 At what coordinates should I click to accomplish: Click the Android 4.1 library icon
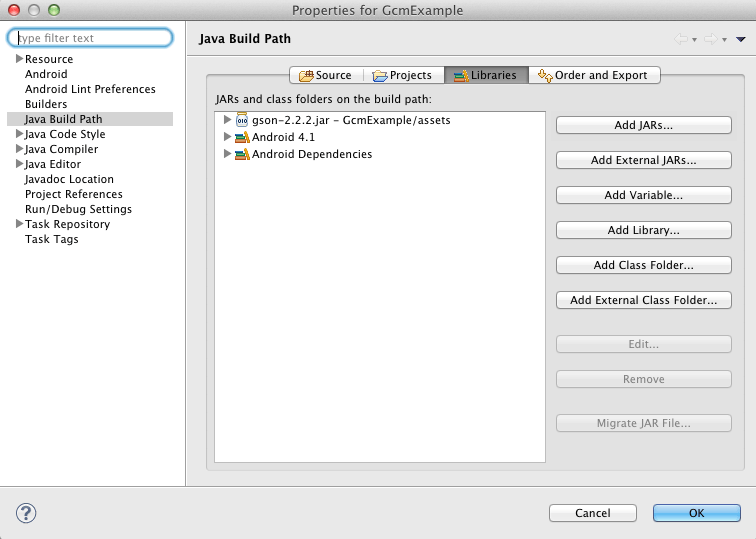tap(242, 137)
